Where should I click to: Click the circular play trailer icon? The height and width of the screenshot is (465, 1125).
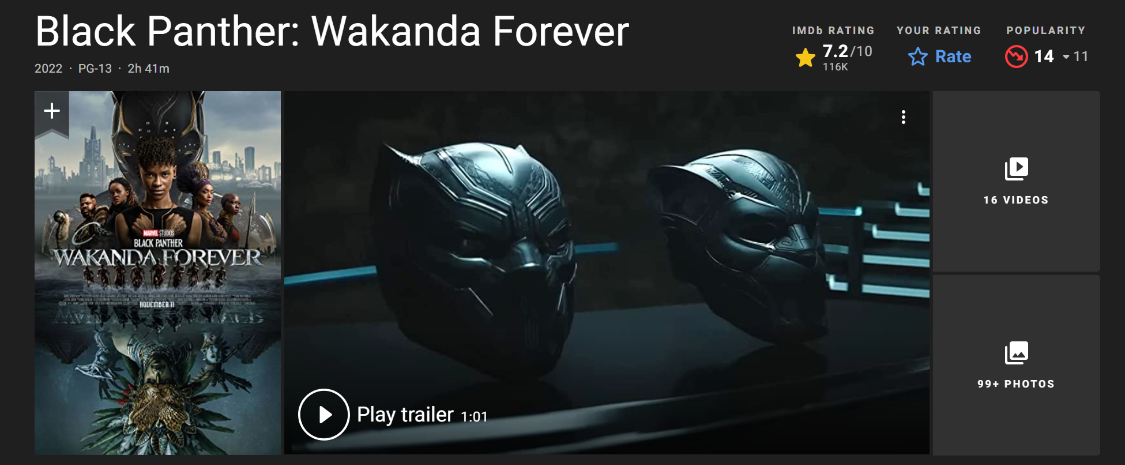tap(324, 414)
